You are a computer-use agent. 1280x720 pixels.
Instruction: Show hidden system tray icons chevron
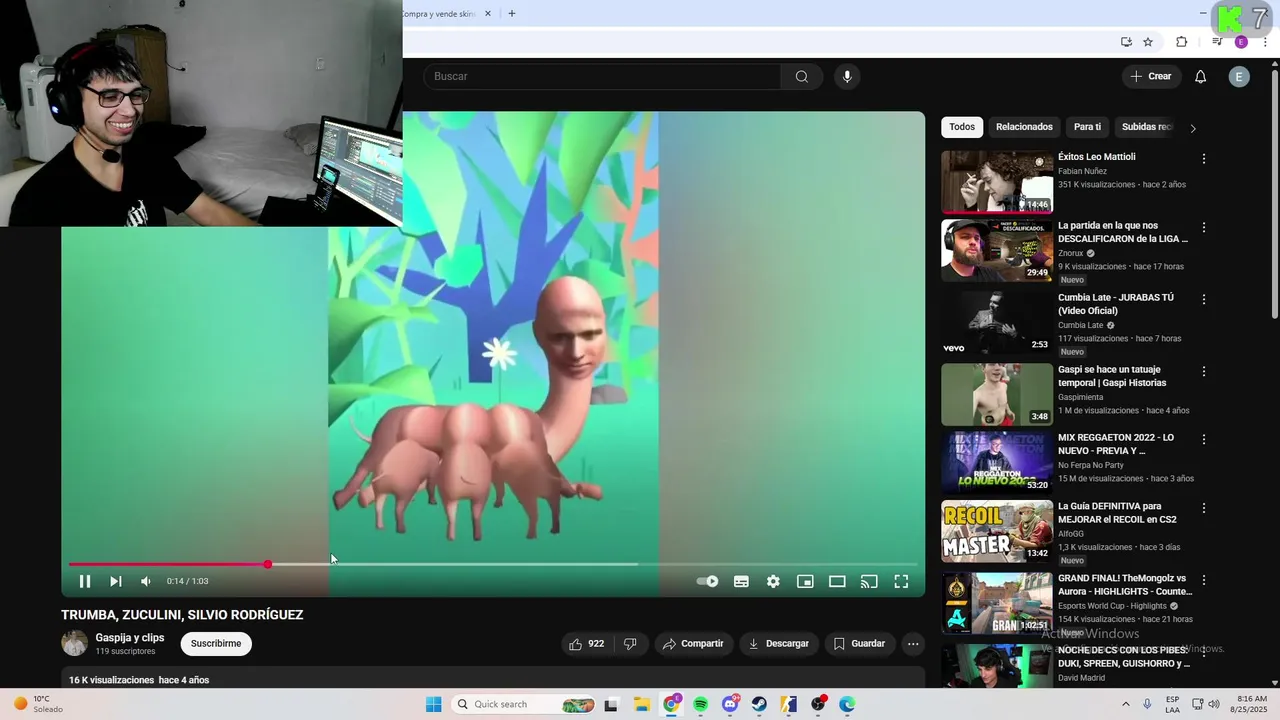[1125, 704]
